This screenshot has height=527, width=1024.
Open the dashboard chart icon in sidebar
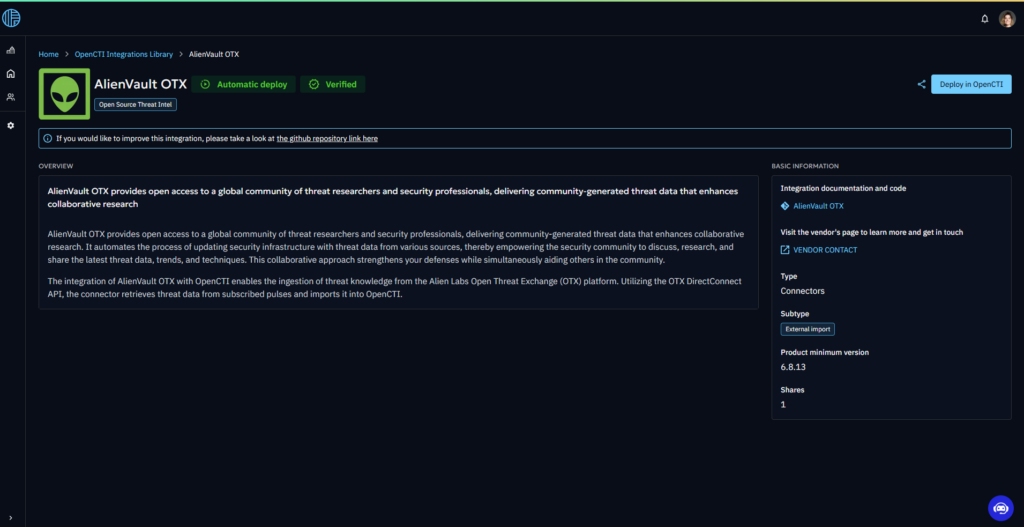point(11,50)
